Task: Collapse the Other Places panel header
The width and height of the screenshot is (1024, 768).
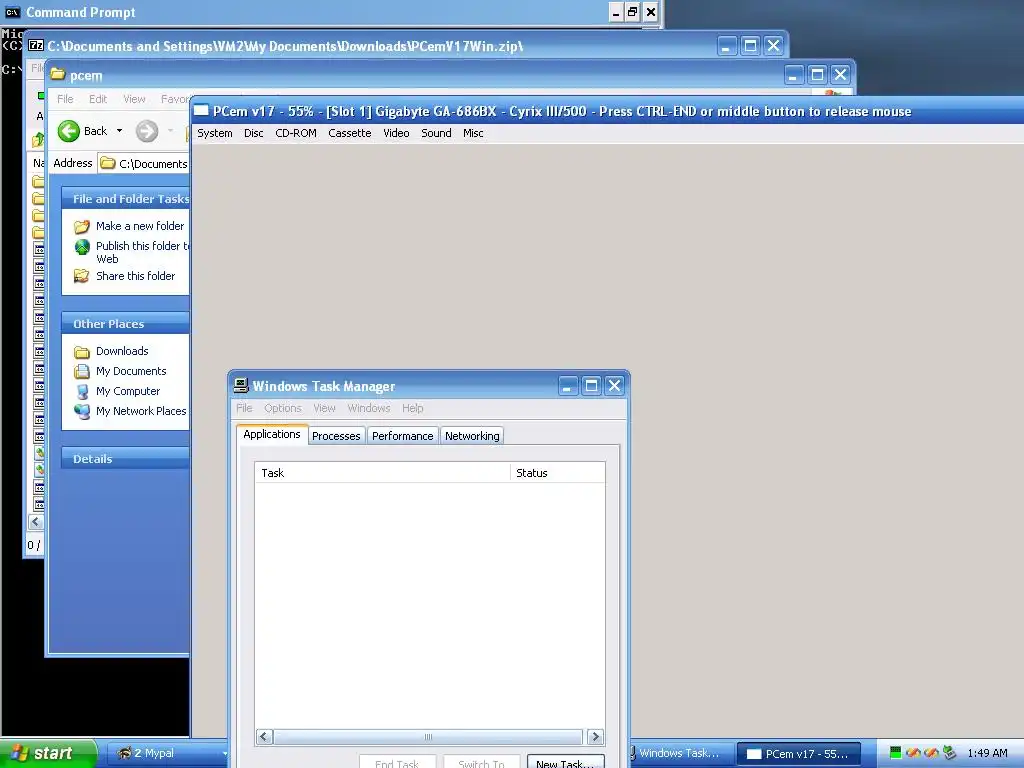Action: (125, 324)
